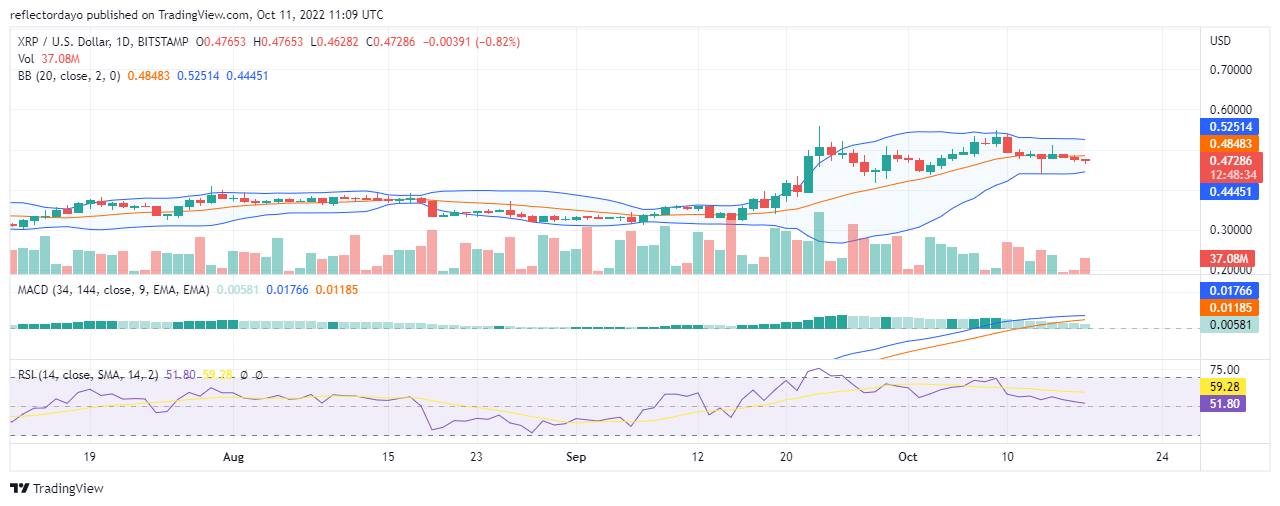
Task: Click the Oct marker on the time axis
Action: pos(908,457)
